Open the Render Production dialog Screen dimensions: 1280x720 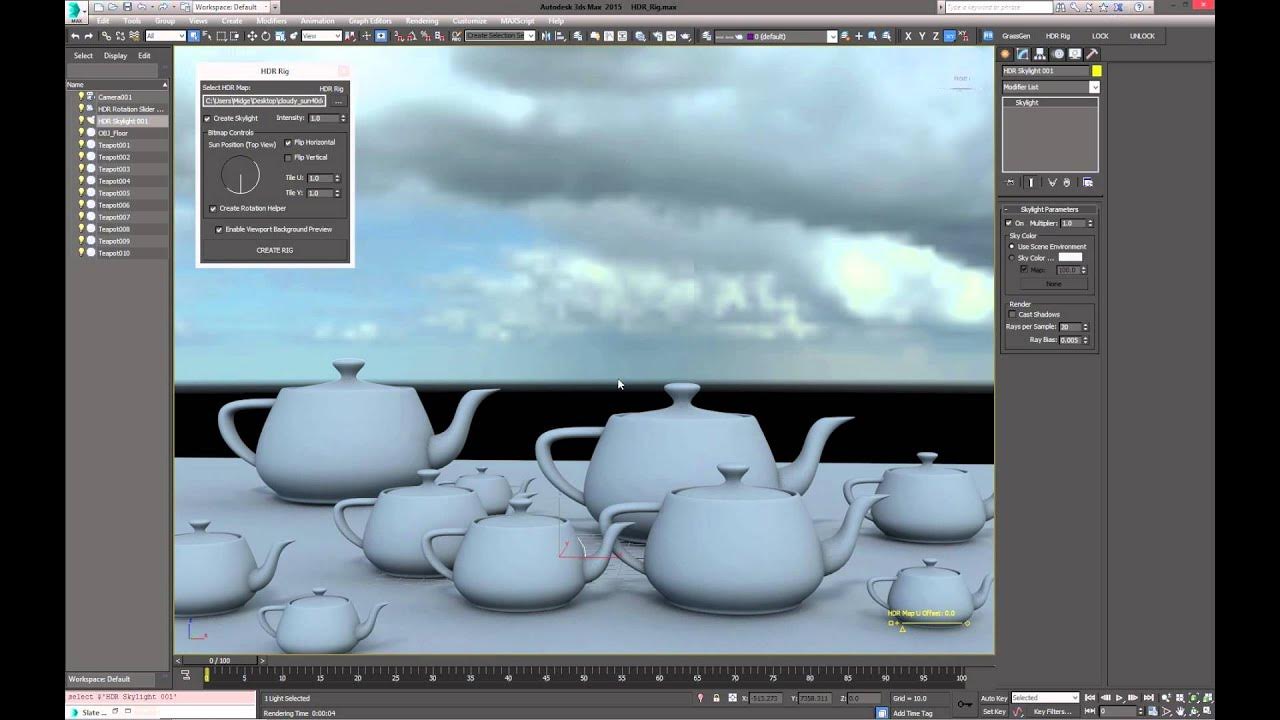(686, 36)
